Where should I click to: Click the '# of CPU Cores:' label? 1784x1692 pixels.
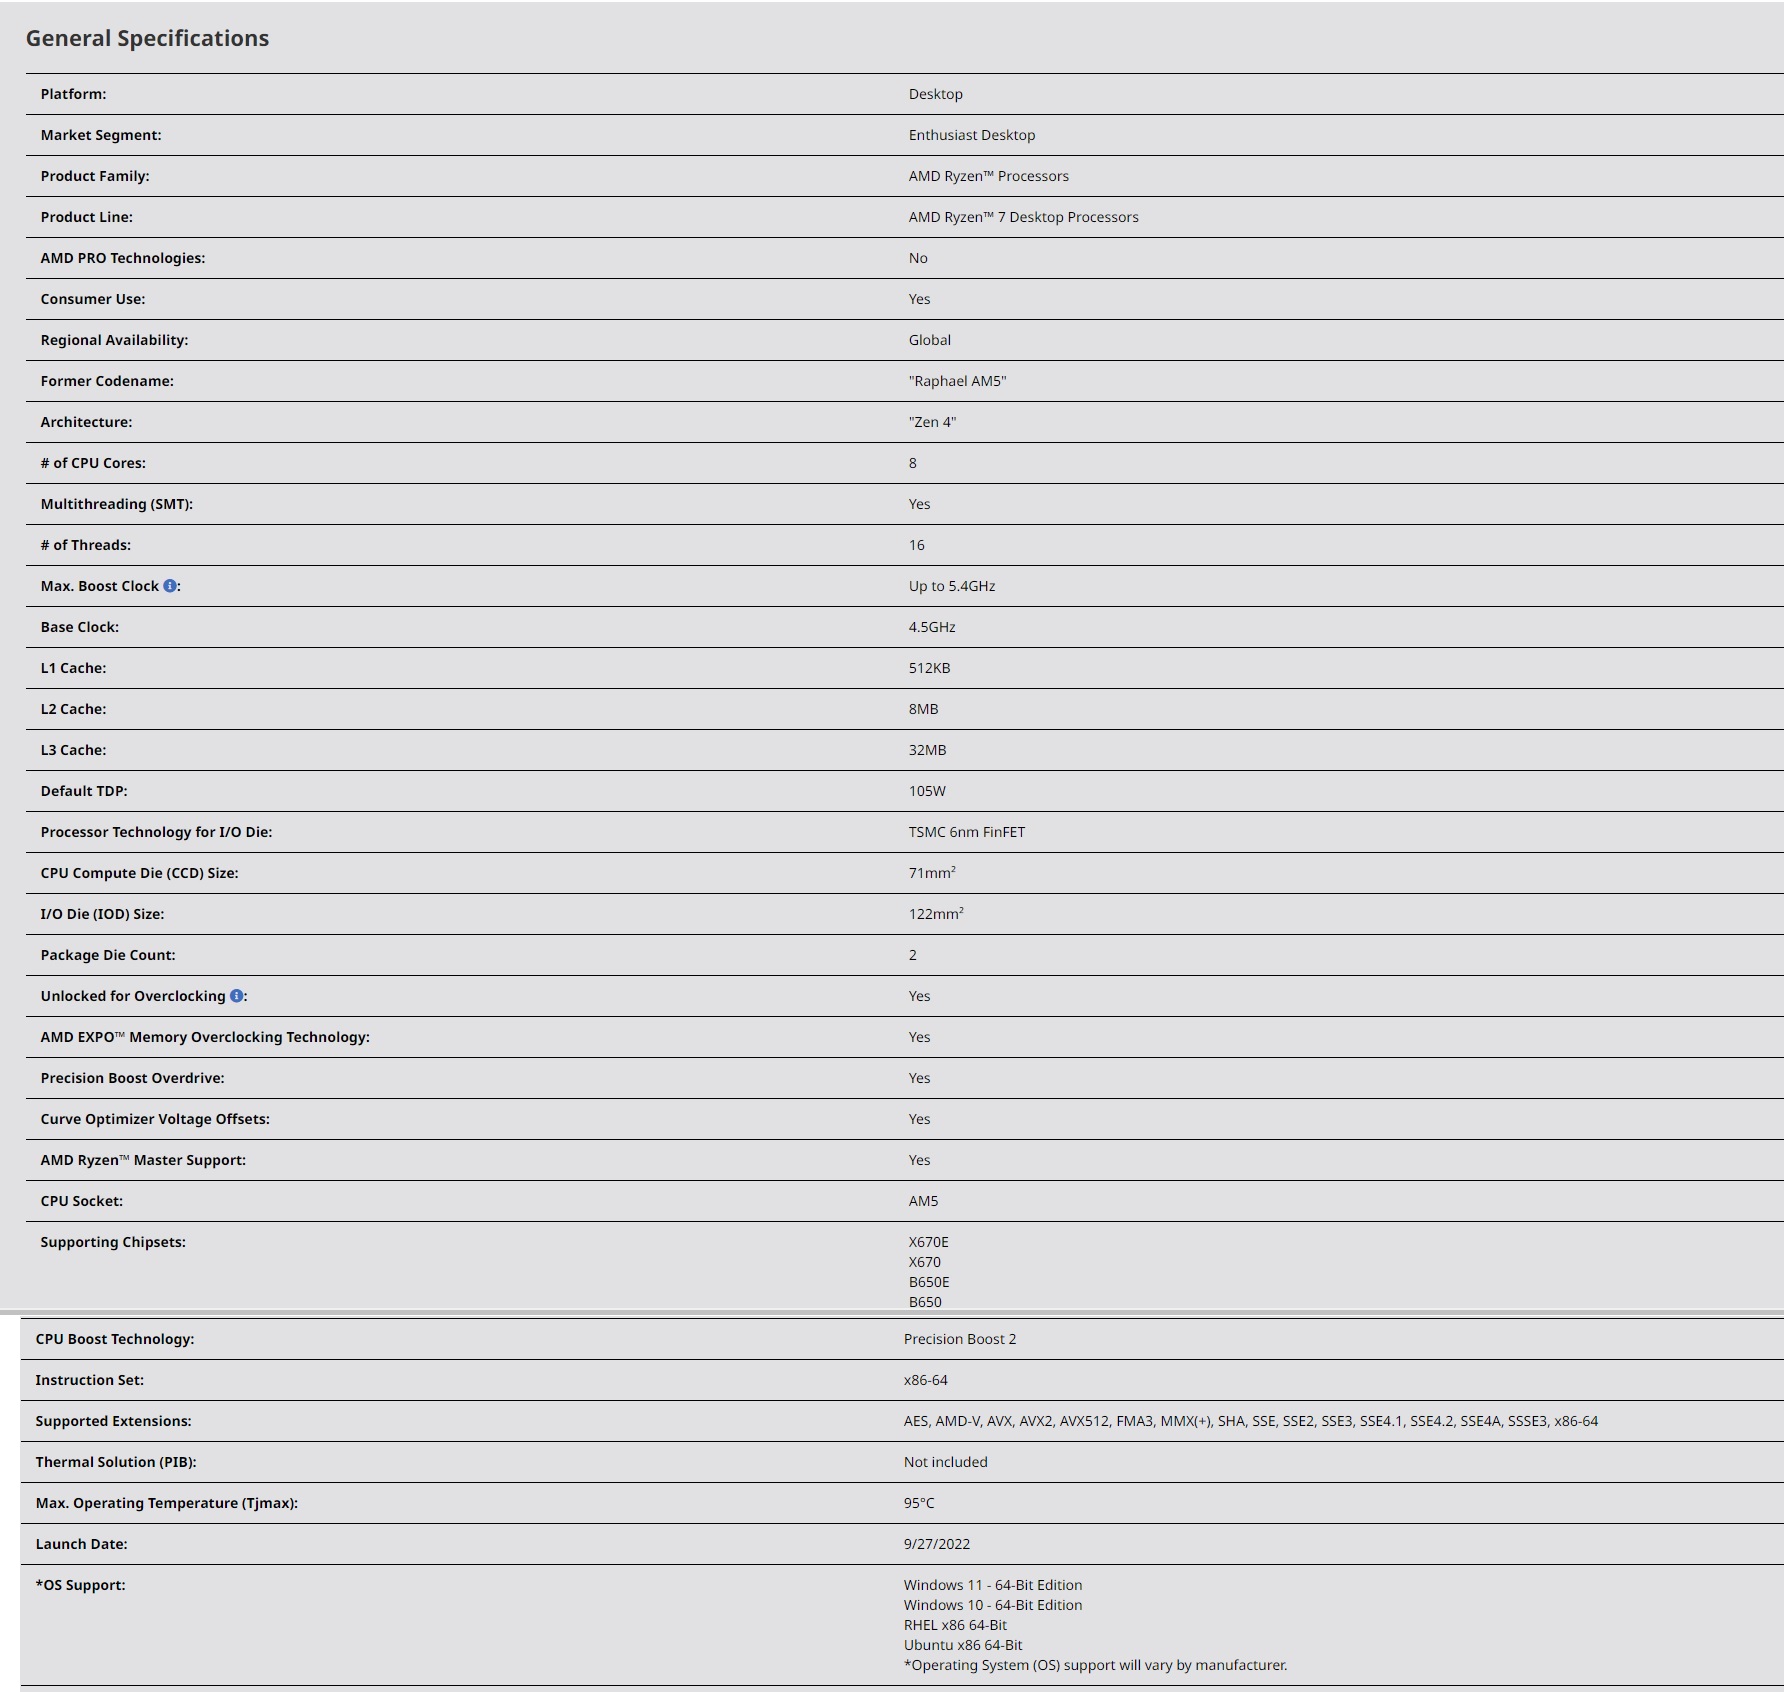93,463
